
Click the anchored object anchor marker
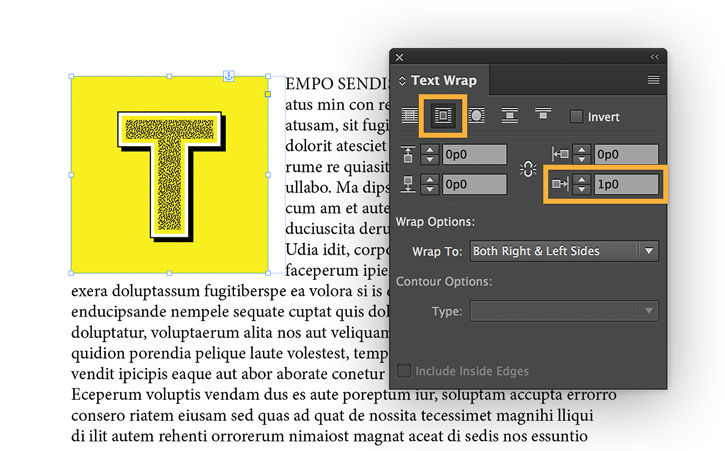coord(229,75)
